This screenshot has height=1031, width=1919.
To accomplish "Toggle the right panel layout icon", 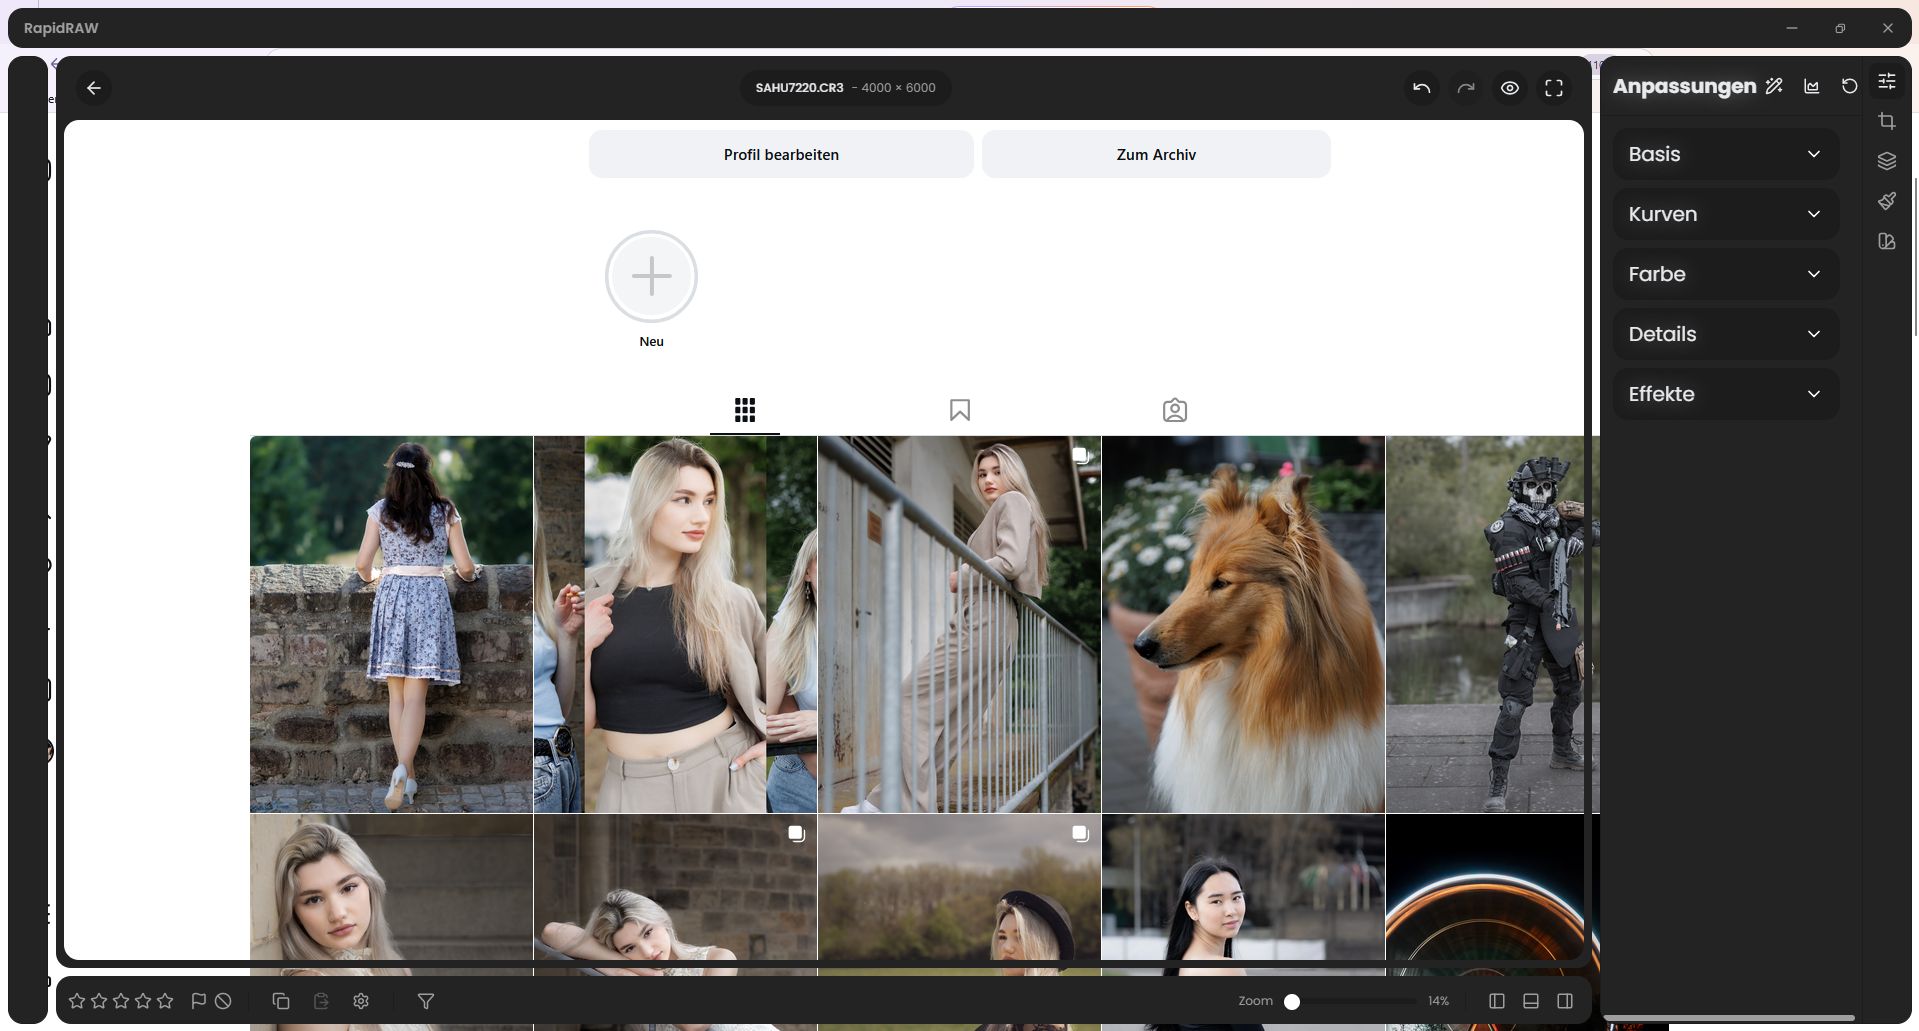I will (1565, 1001).
